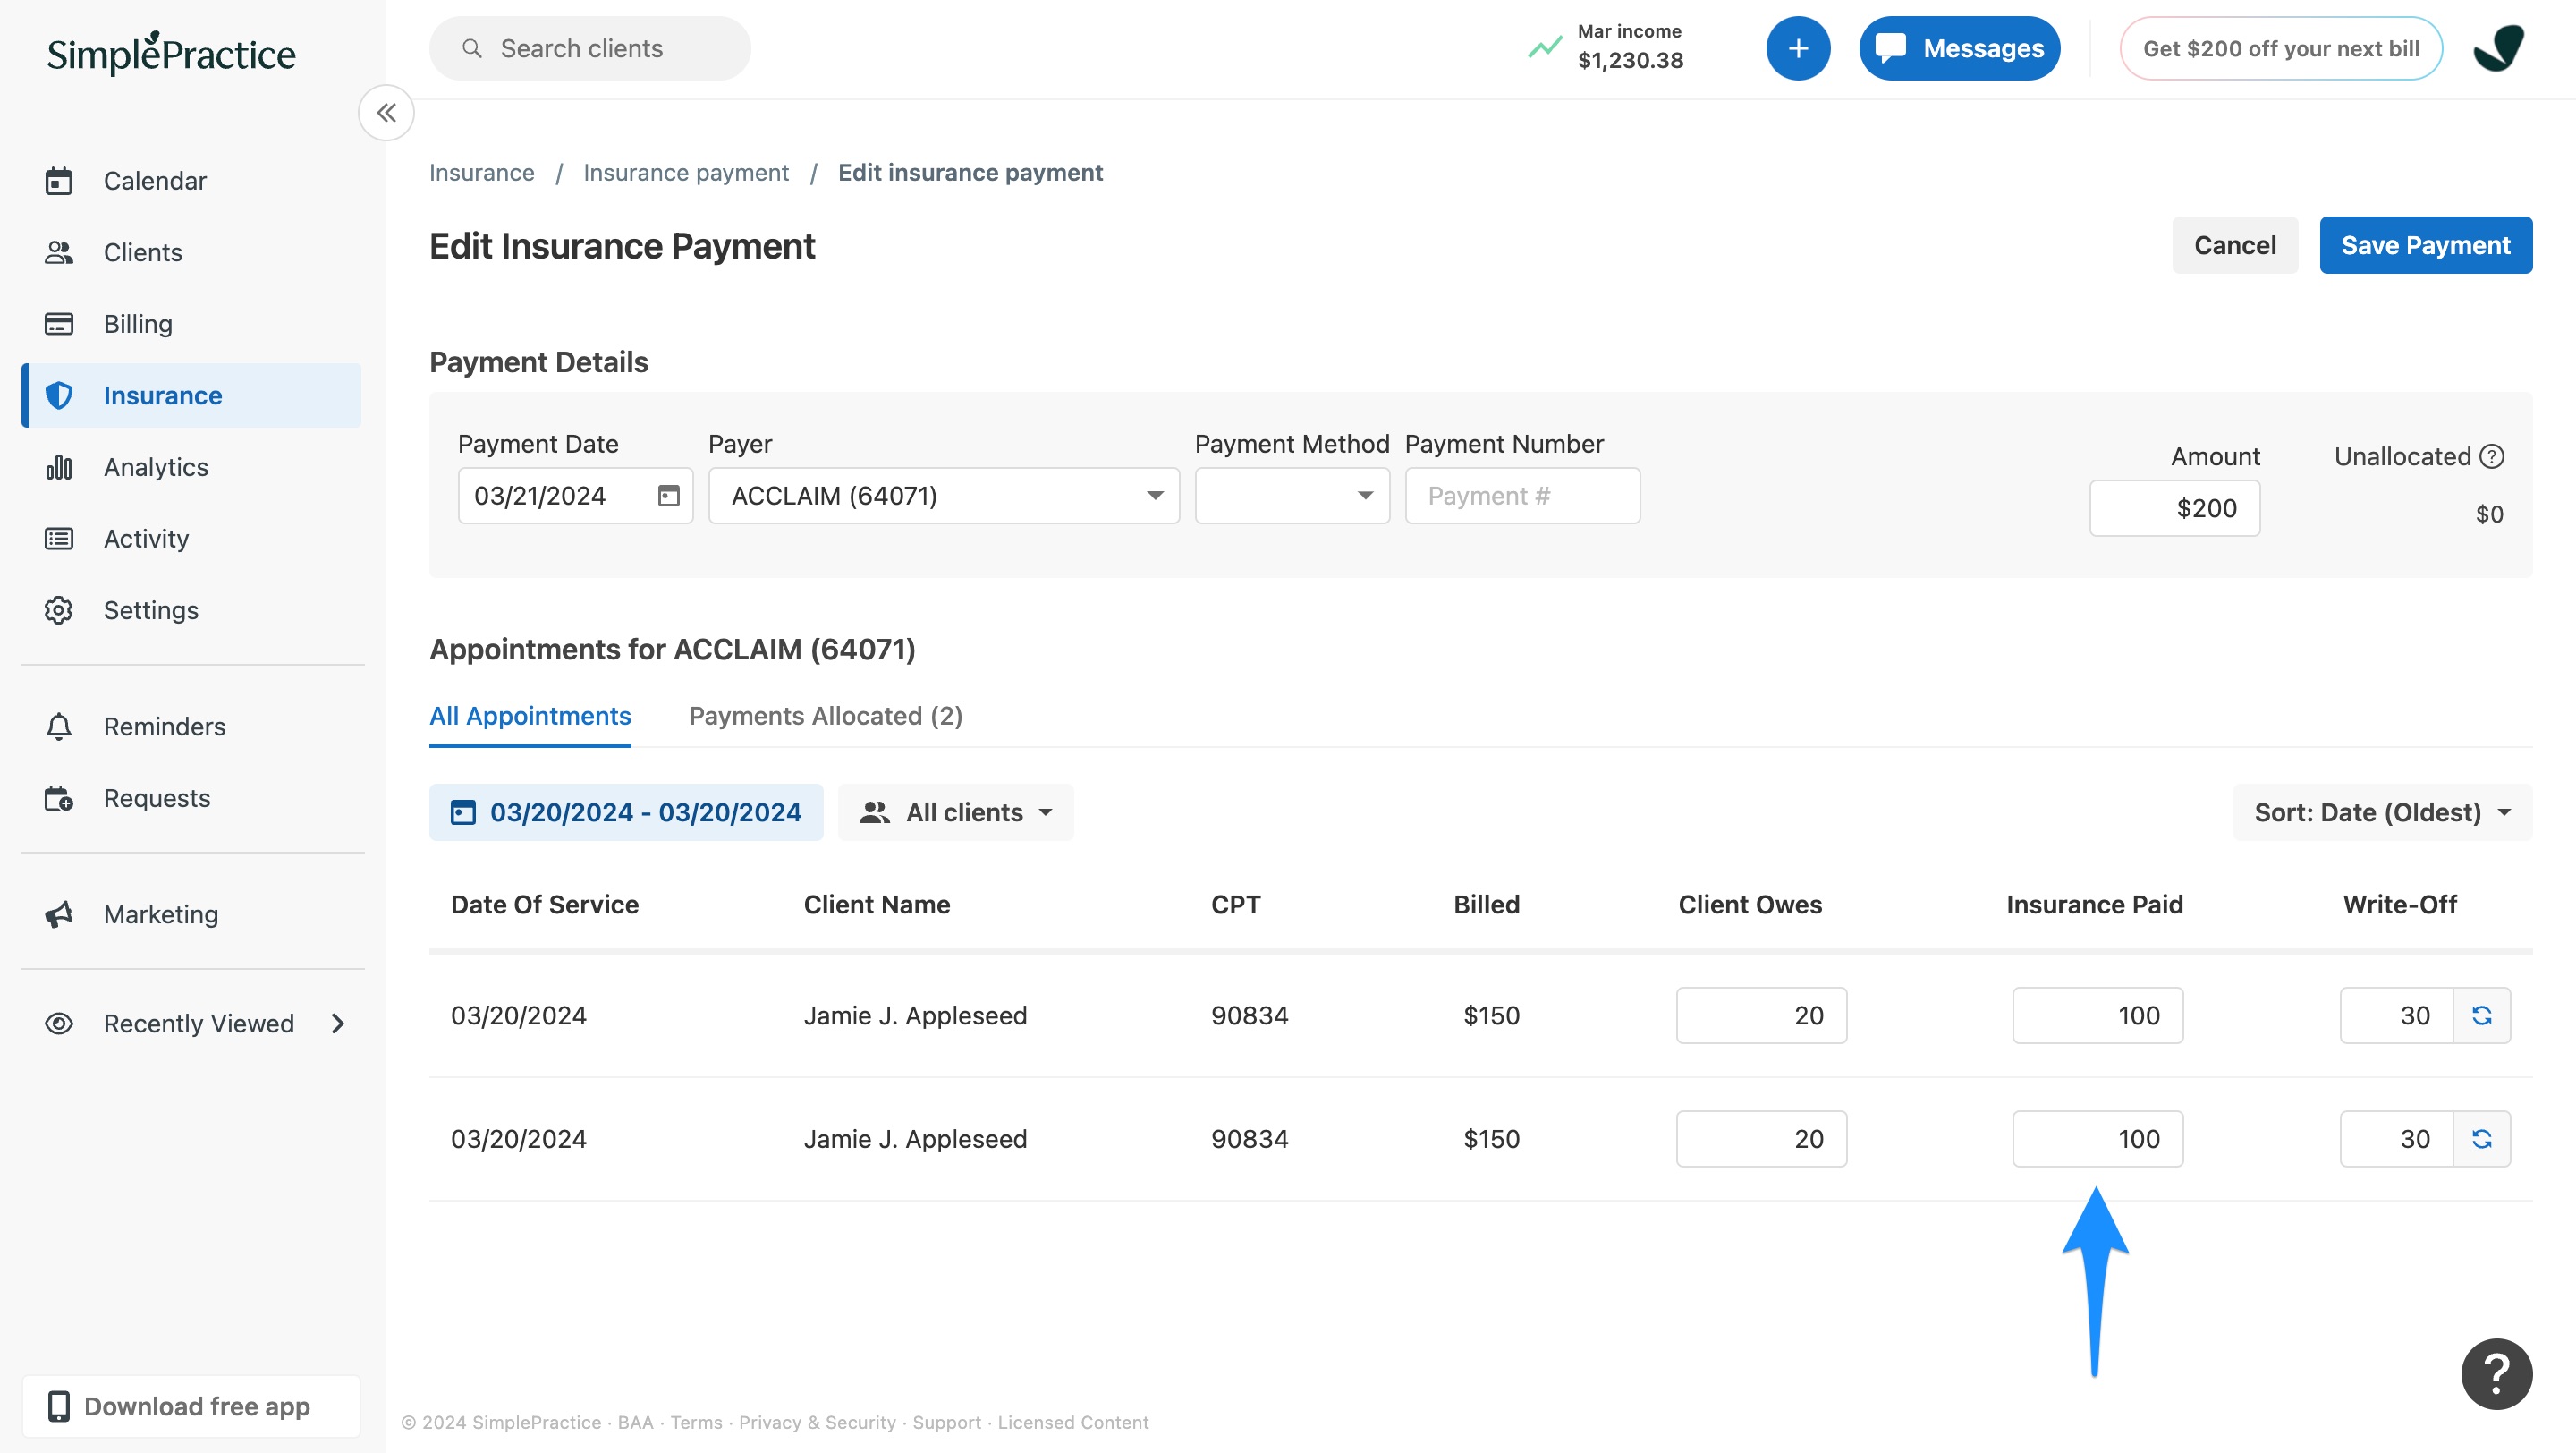This screenshot has height=1453, width=2576.
Task: Open the Sort: Date (Oldest) dropdown
Action: 2382,812
